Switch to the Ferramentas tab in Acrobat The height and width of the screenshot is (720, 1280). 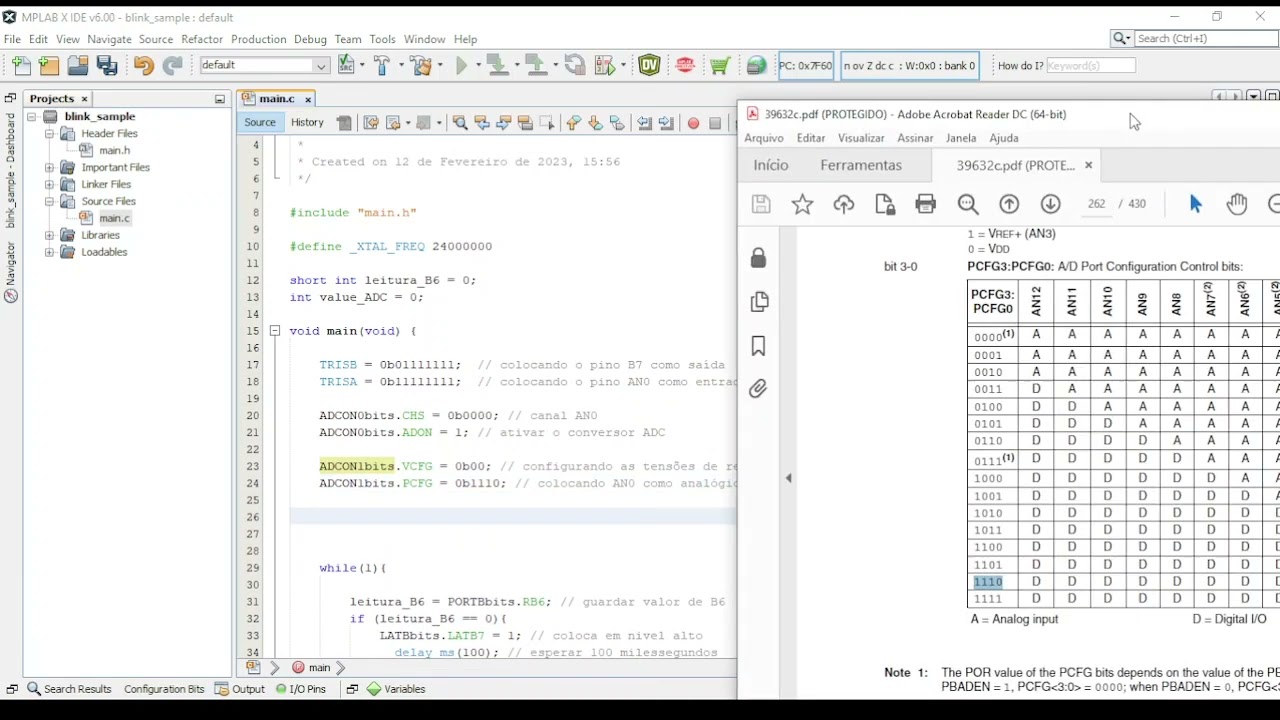861,165
